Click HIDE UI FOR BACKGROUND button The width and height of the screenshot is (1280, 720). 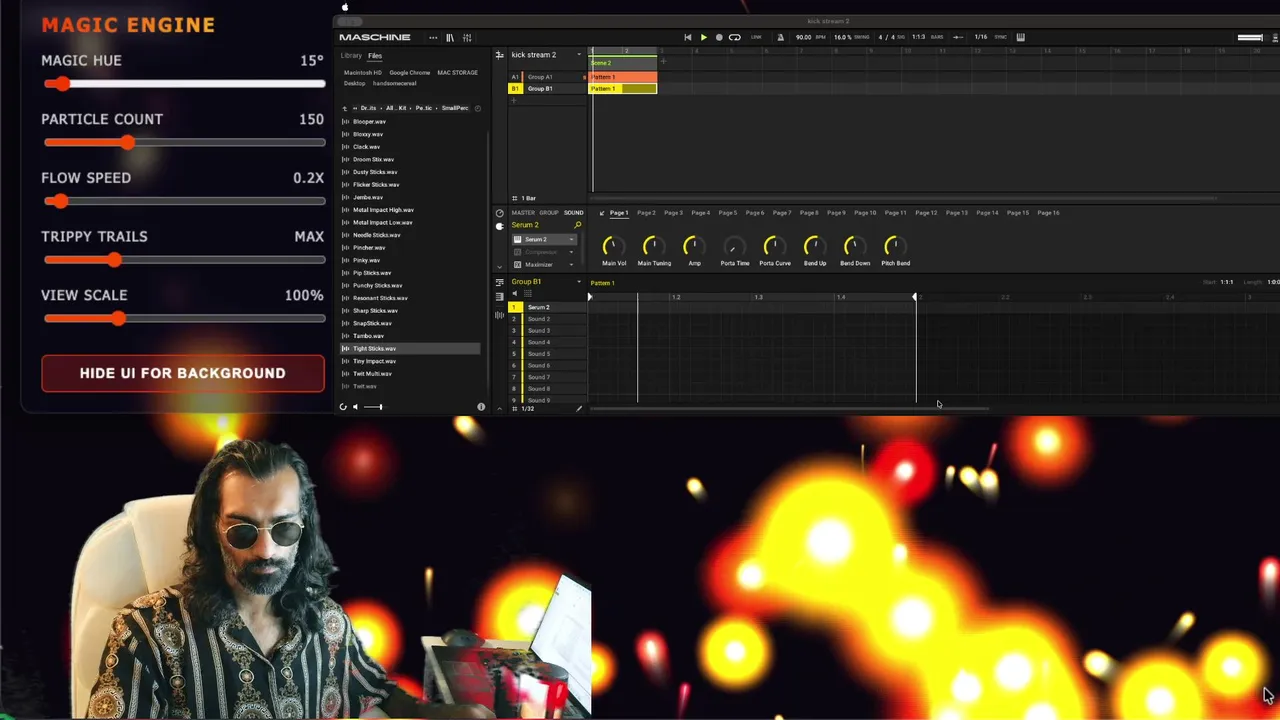point(183,373)
